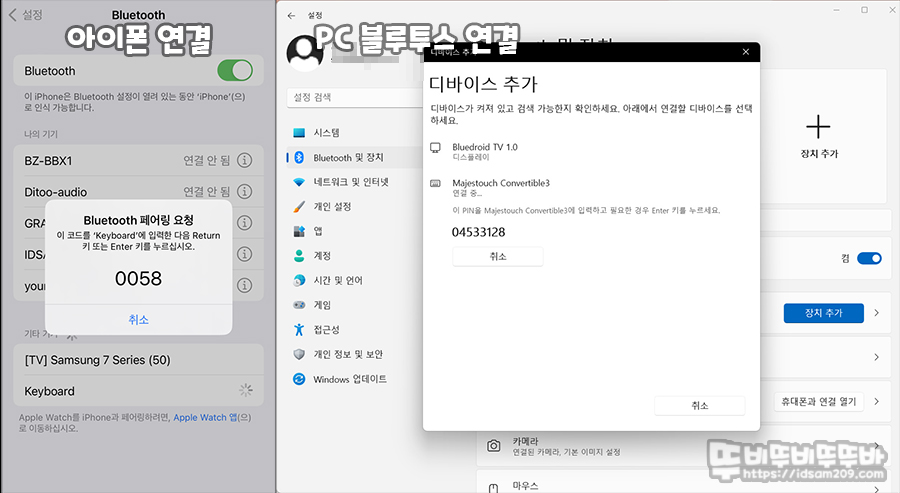Click the user account avatar picture
The height and width of the screenshot is (493, 900).
[305, 53]
